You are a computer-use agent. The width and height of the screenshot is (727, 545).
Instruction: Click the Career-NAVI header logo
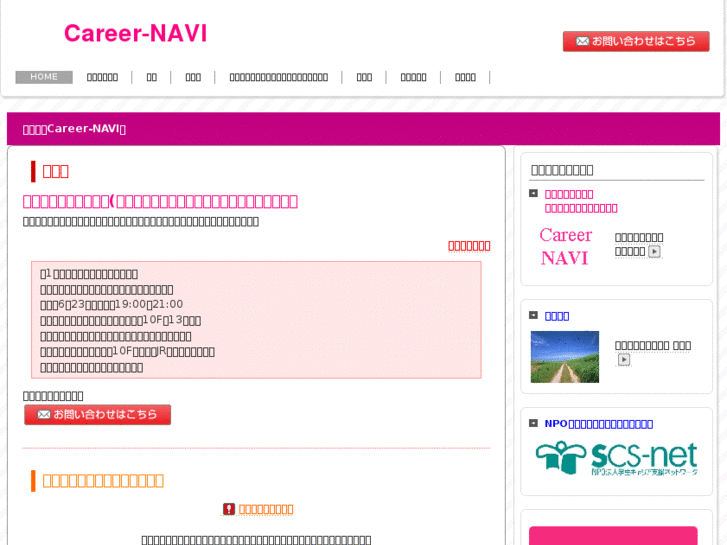(135, 33)
